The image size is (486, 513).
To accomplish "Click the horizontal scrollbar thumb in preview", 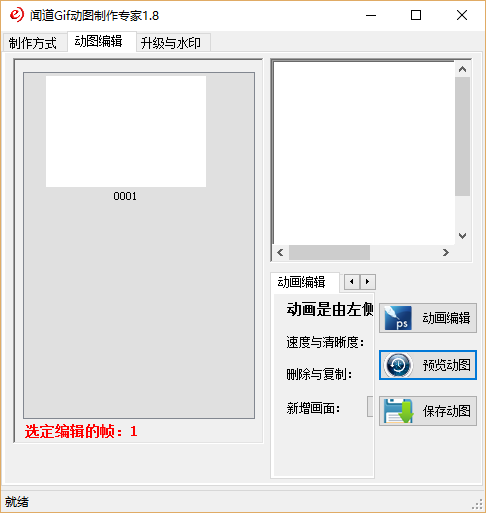I will [329, 253].
